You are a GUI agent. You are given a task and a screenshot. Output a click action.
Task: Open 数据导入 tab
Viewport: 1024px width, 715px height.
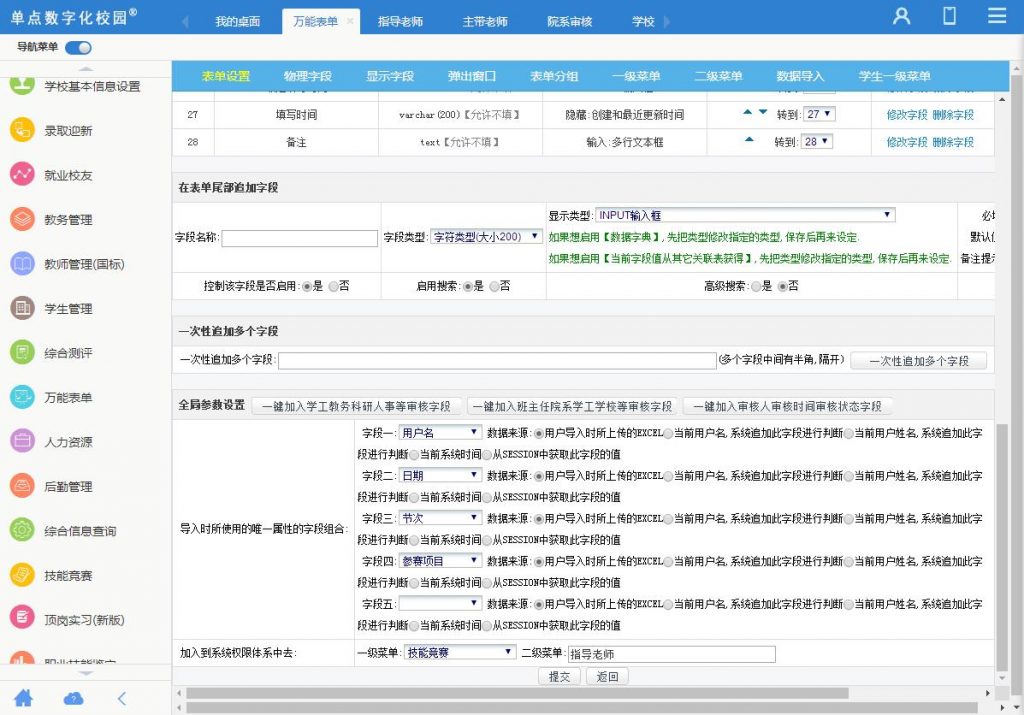[x=800, y=76]
